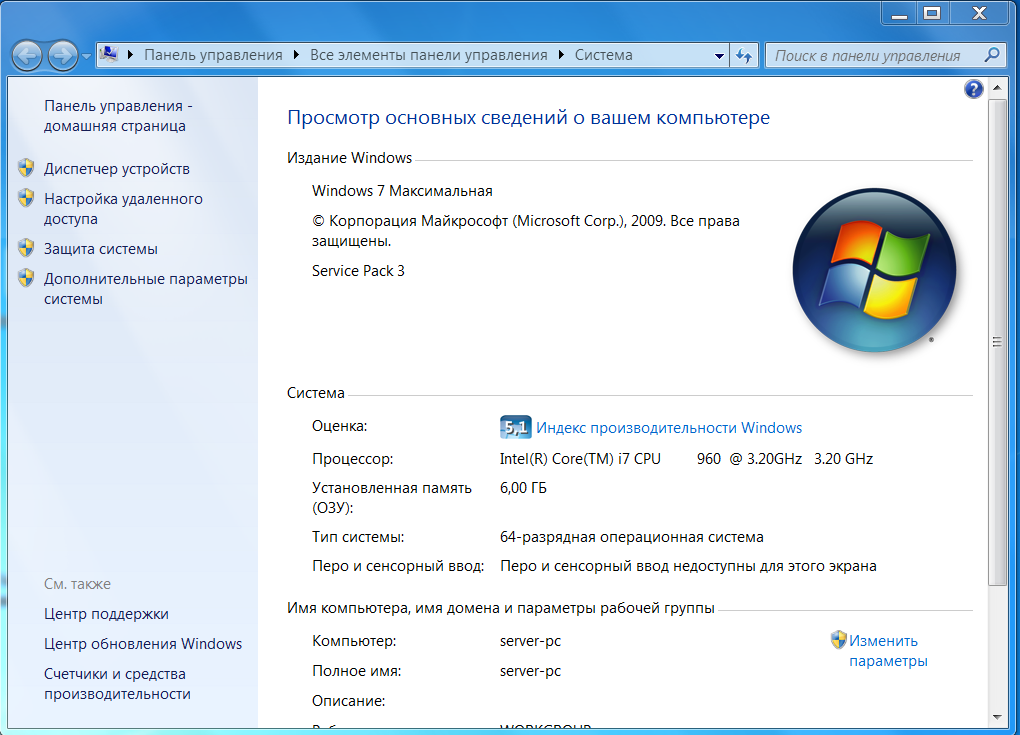Viewport: 1020px width, 735px height.
Task: Click the Windows logo orb image
Action: (x=874, y=271)
